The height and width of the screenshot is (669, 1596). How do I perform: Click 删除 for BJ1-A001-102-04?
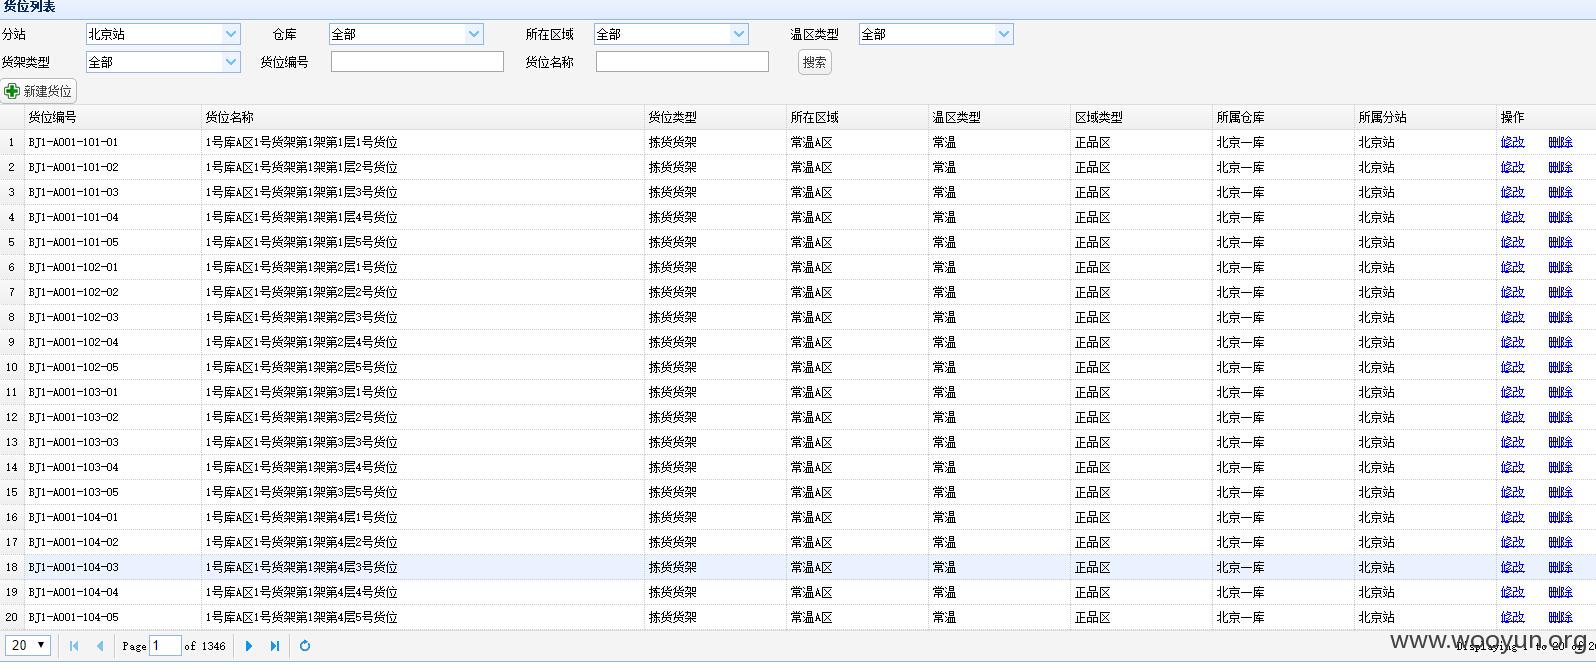(1561, 342)
